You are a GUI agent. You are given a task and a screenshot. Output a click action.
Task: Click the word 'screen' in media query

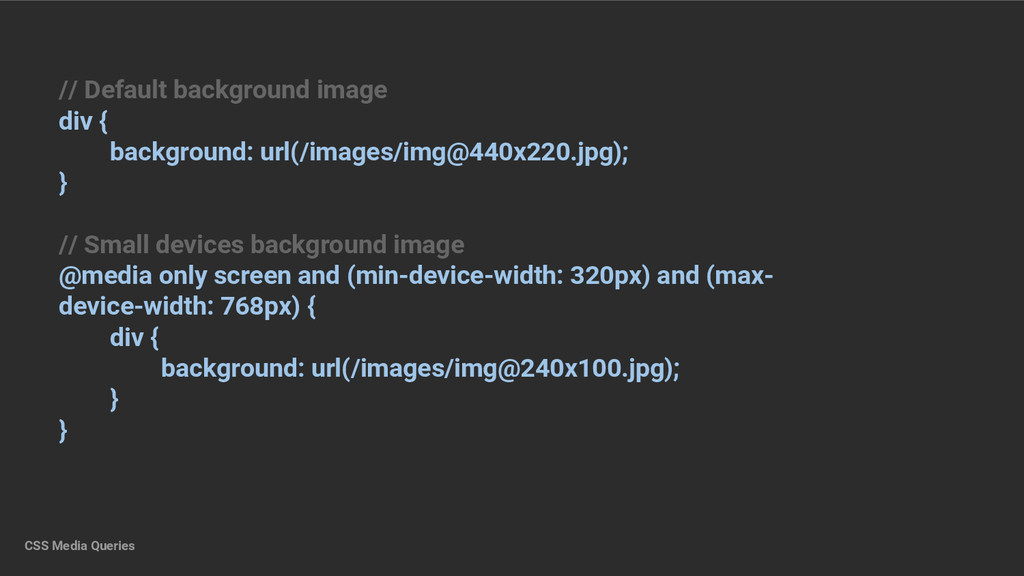click(x=252, y=276)
